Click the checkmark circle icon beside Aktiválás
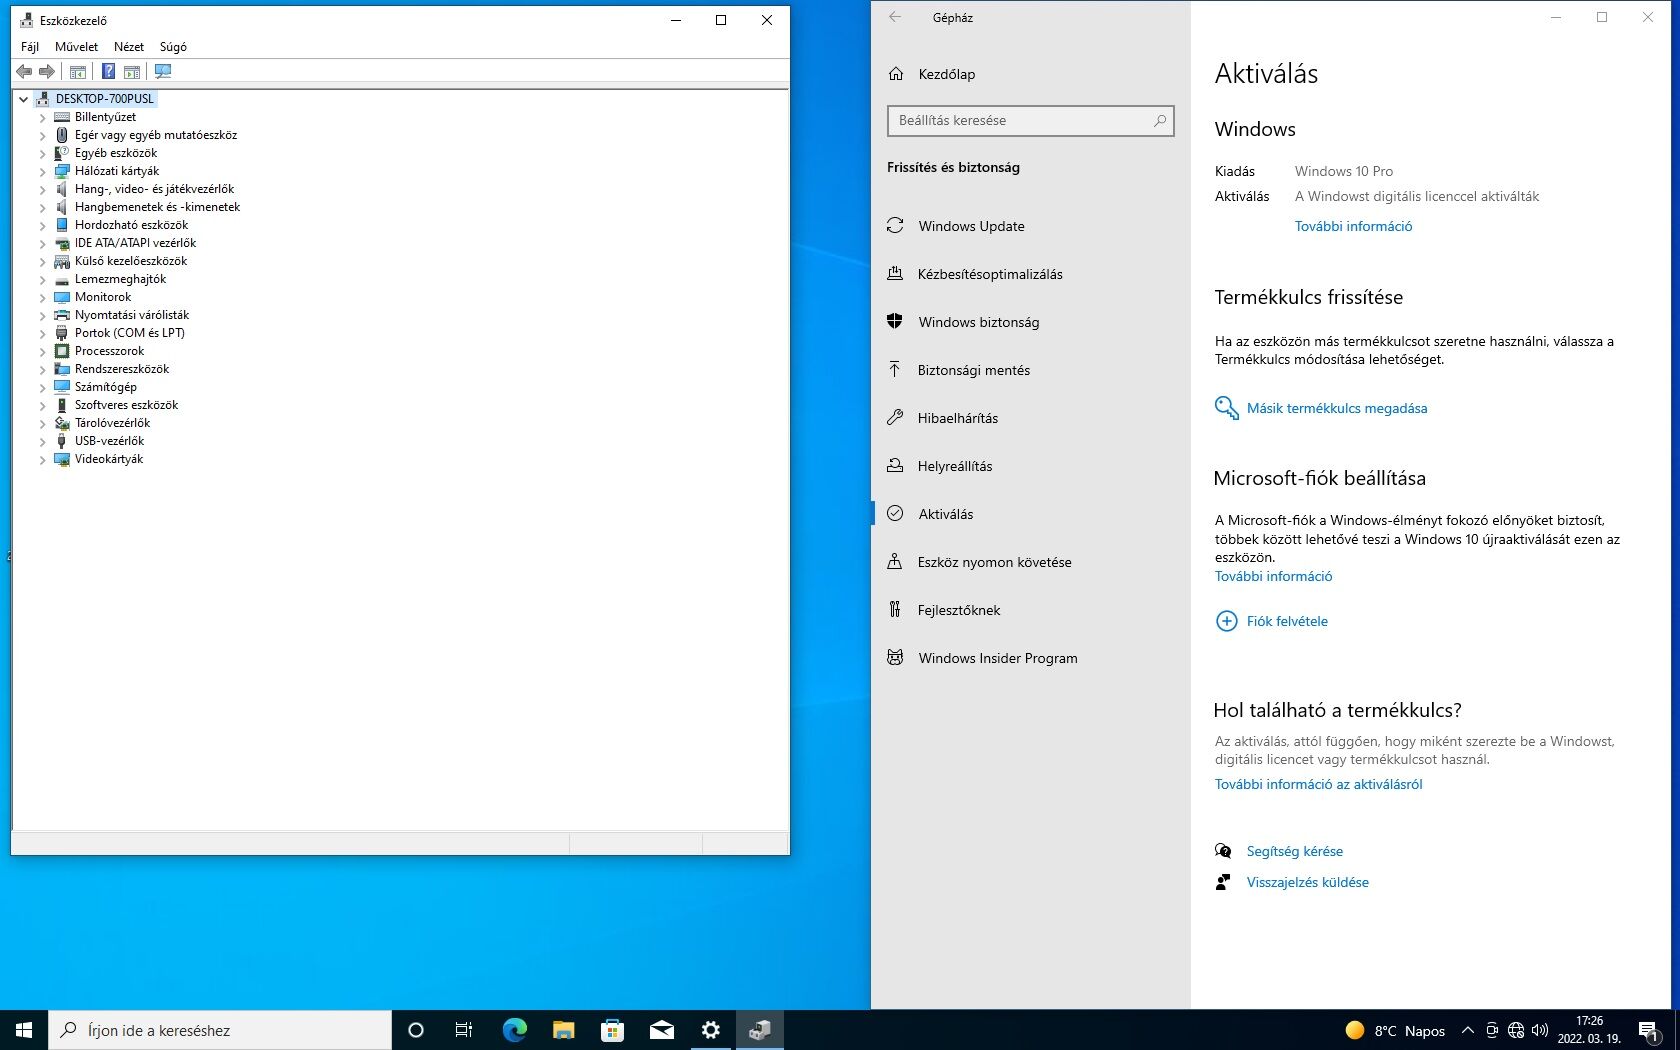 pos(895,514)
